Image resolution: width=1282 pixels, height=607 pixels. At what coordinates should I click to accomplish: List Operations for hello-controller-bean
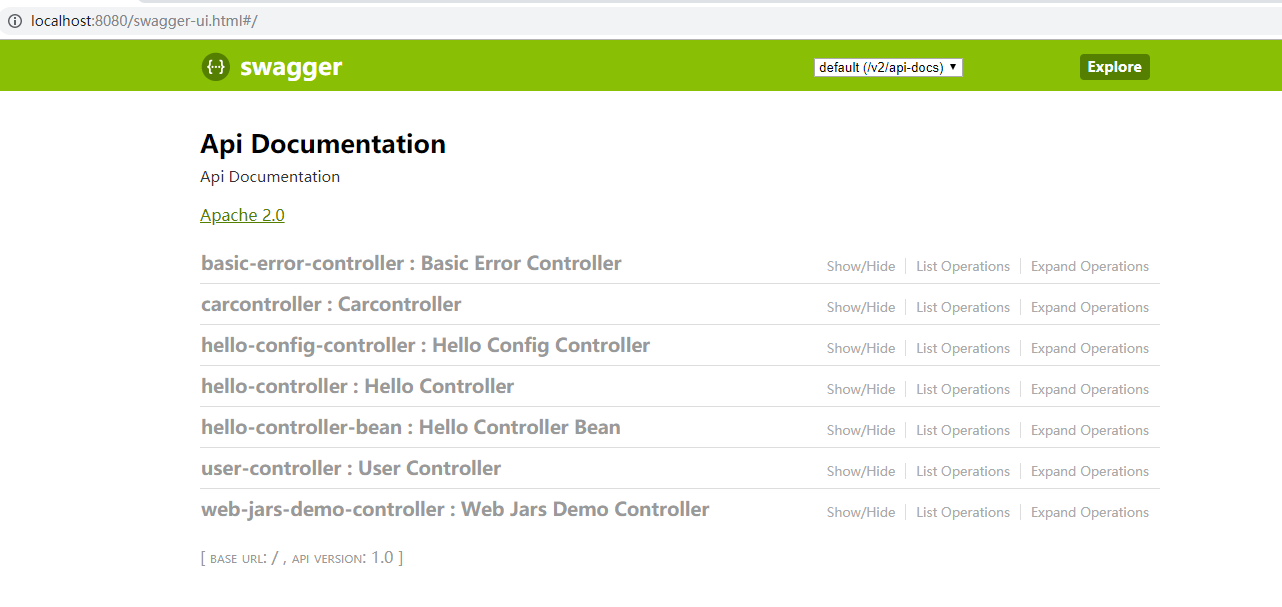(x=963, y=431)
